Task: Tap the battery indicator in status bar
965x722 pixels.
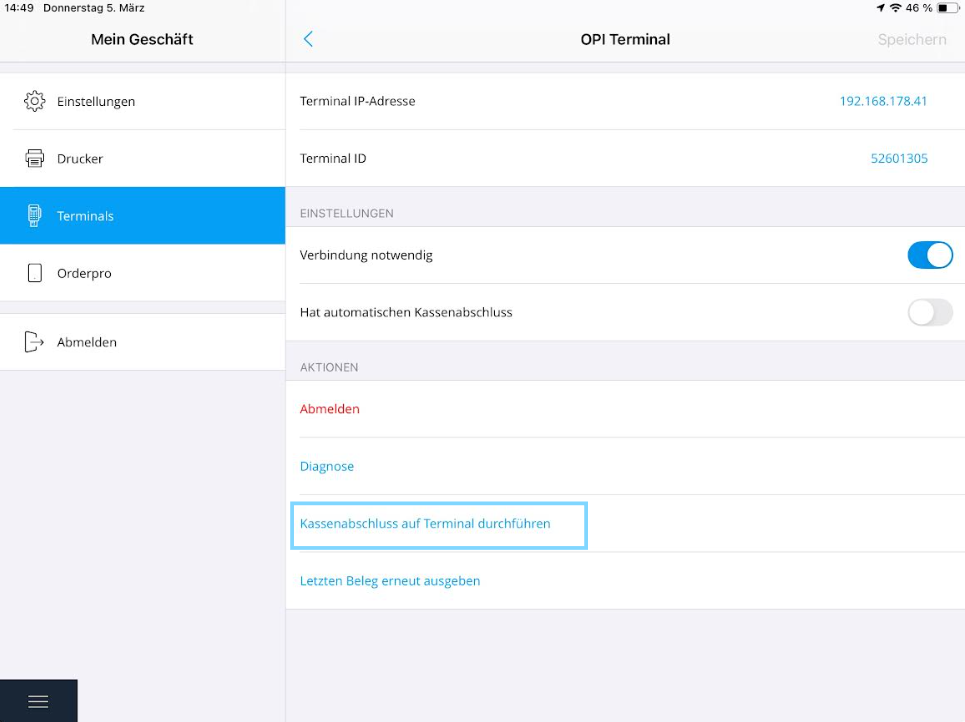Action: pos(947,8)
